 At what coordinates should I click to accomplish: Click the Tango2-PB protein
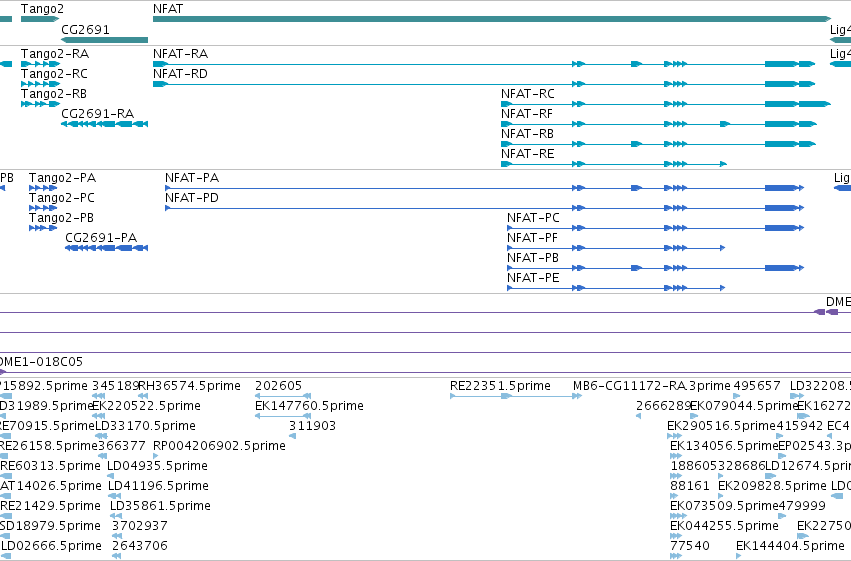tap(43, 228)
